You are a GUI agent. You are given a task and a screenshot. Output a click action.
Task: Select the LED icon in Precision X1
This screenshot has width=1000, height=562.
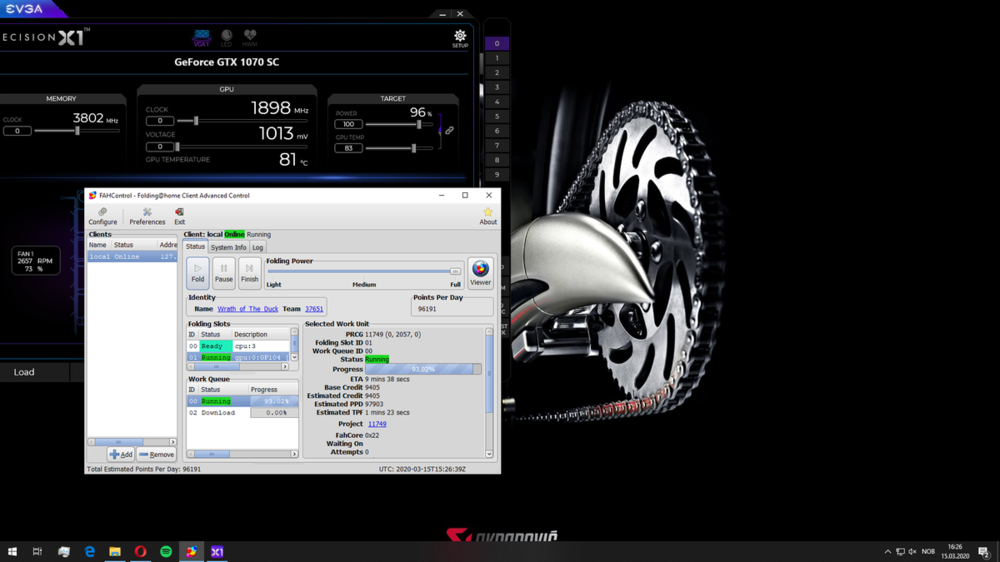click(226, 38)
